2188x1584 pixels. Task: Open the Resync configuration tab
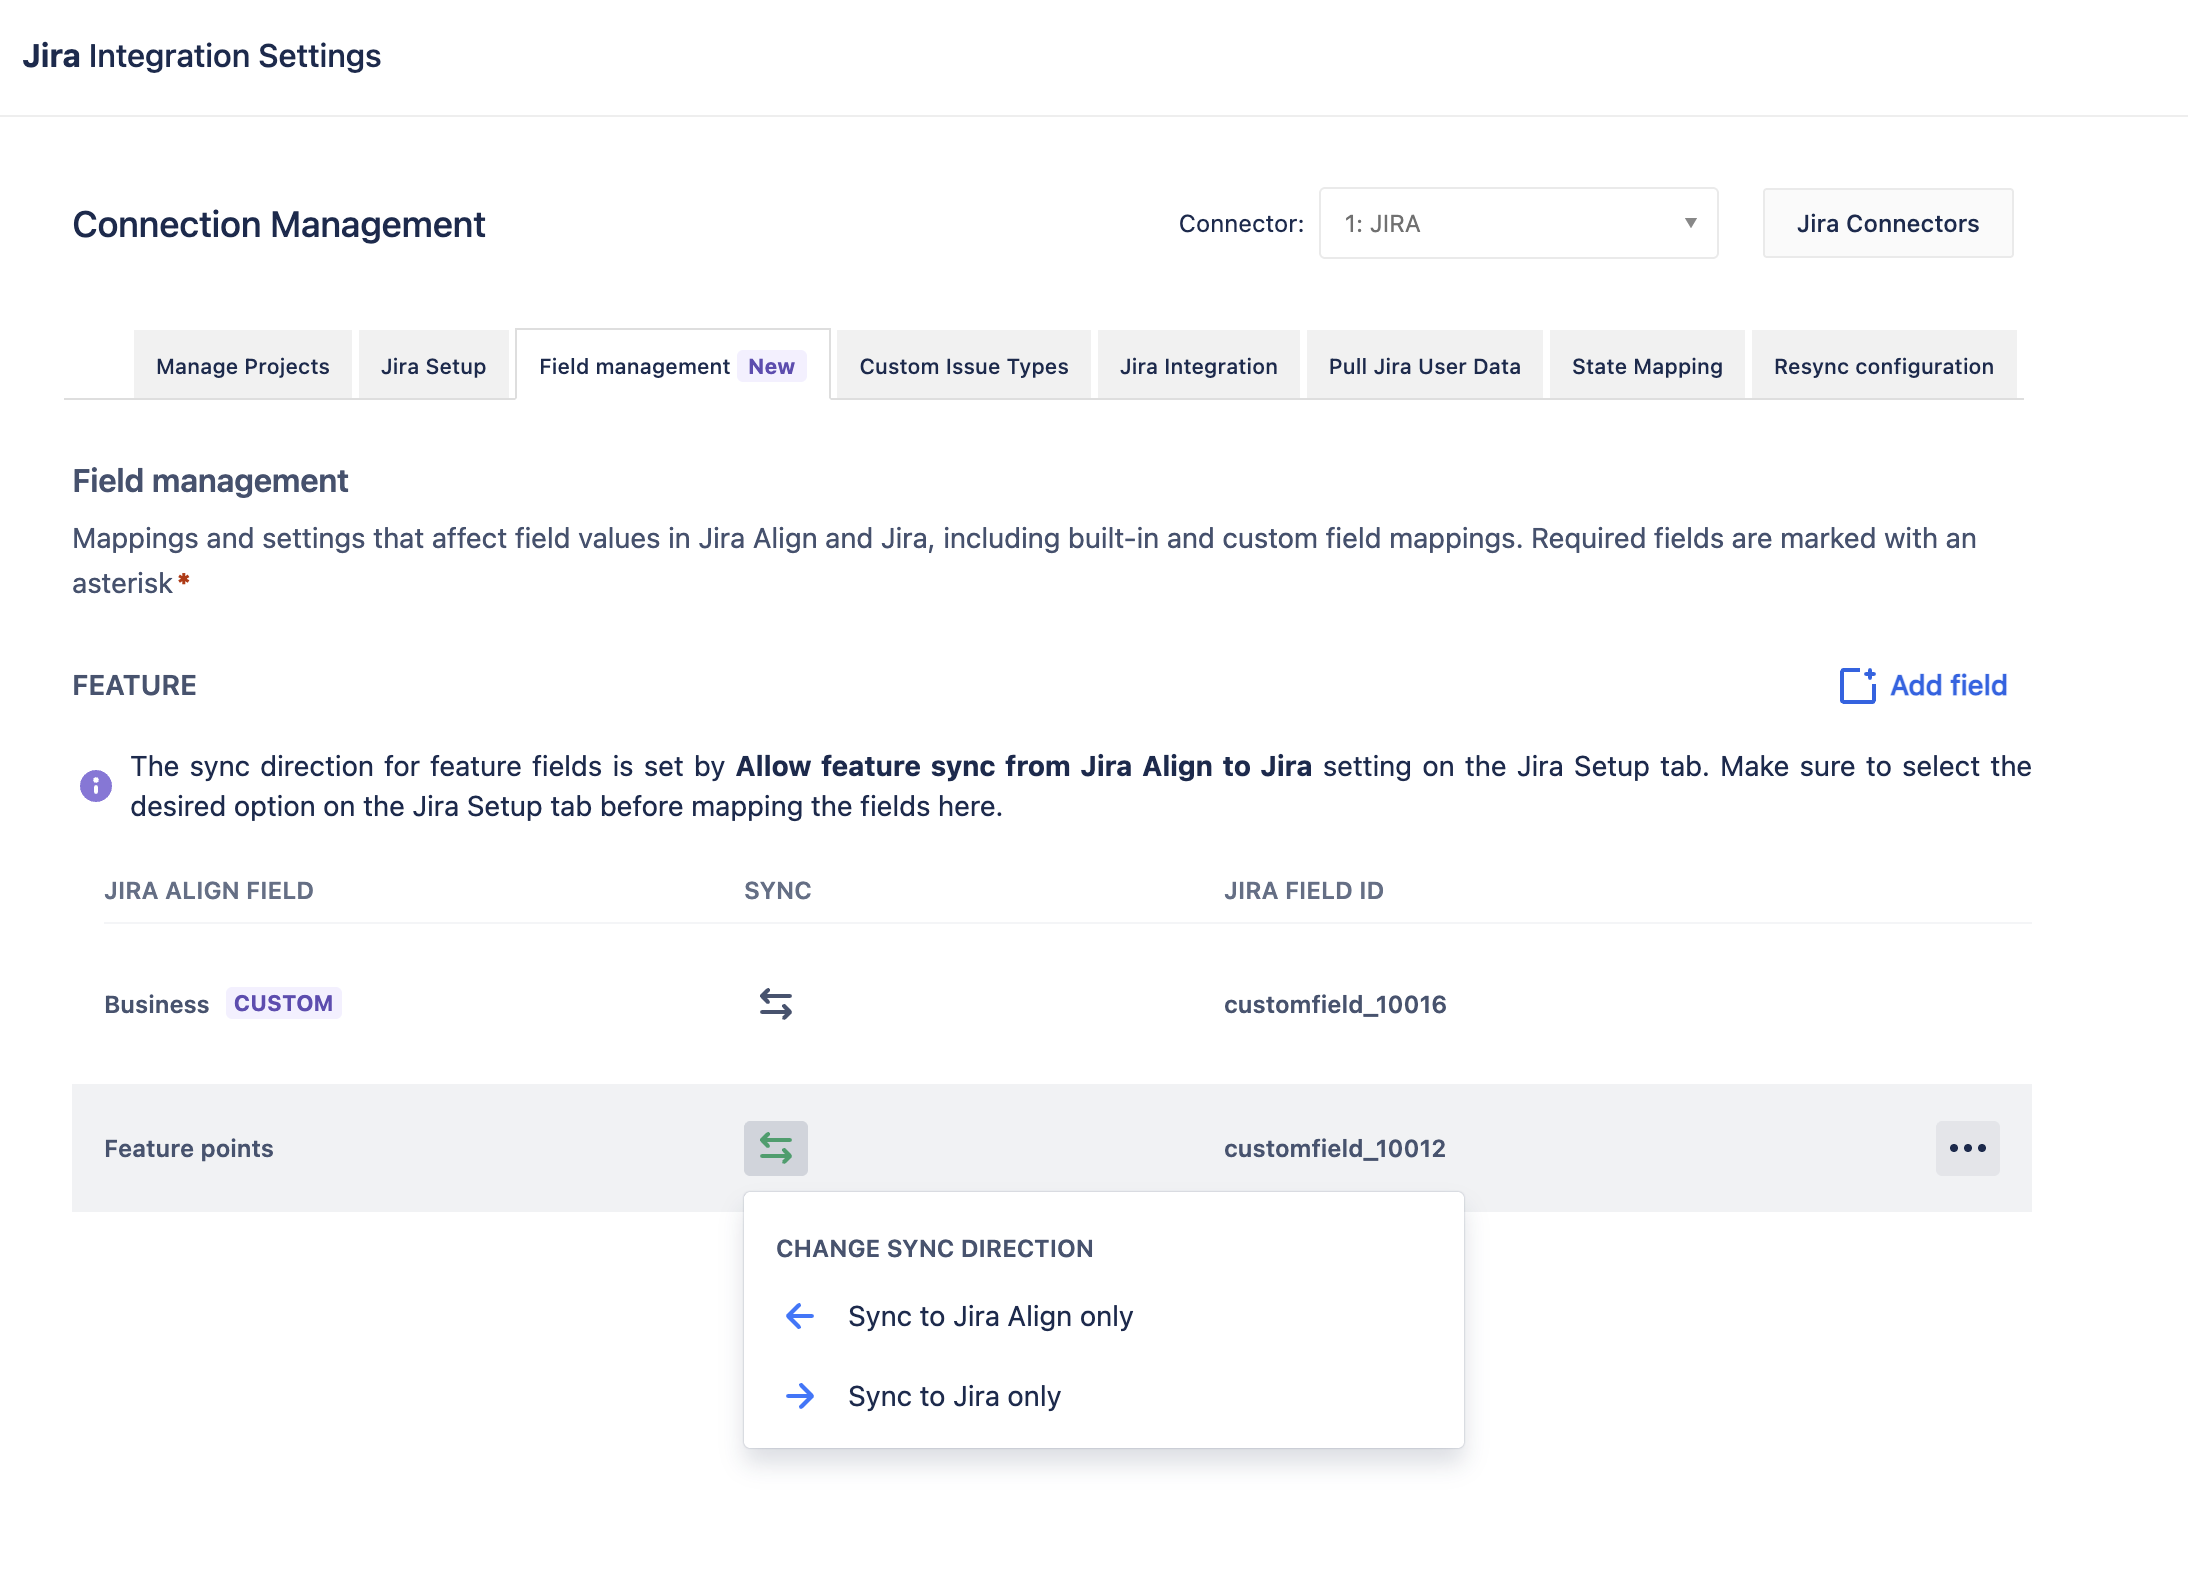pos(1883,366)
